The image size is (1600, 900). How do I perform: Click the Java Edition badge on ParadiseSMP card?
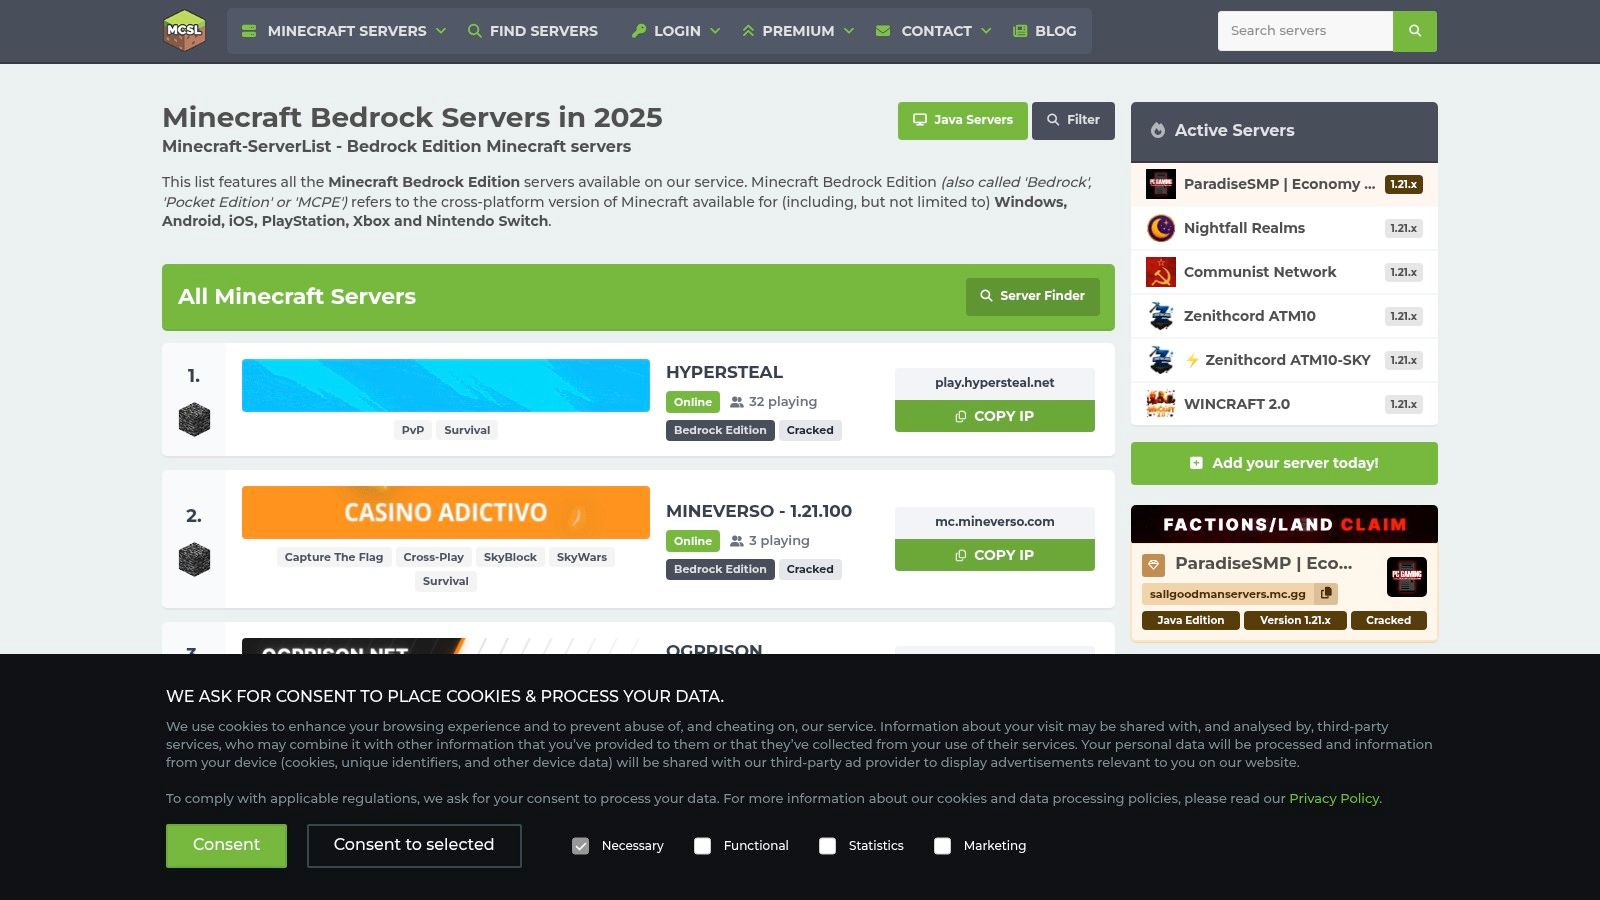pos(1190,620)
